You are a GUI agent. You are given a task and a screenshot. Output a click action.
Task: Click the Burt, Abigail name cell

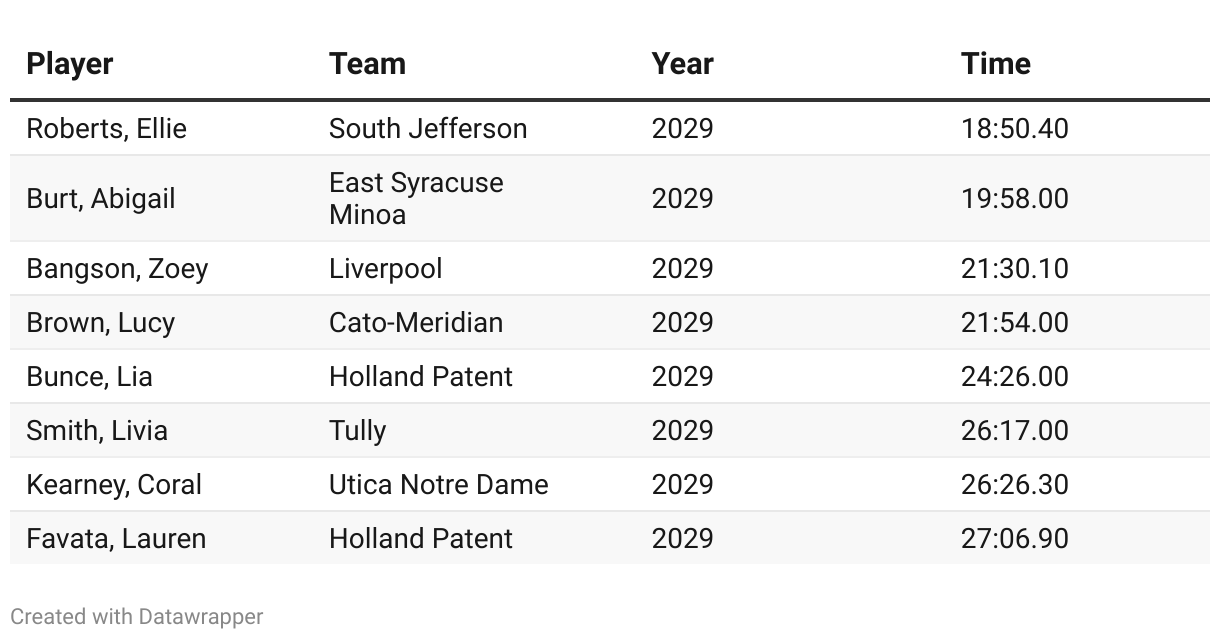100,199
